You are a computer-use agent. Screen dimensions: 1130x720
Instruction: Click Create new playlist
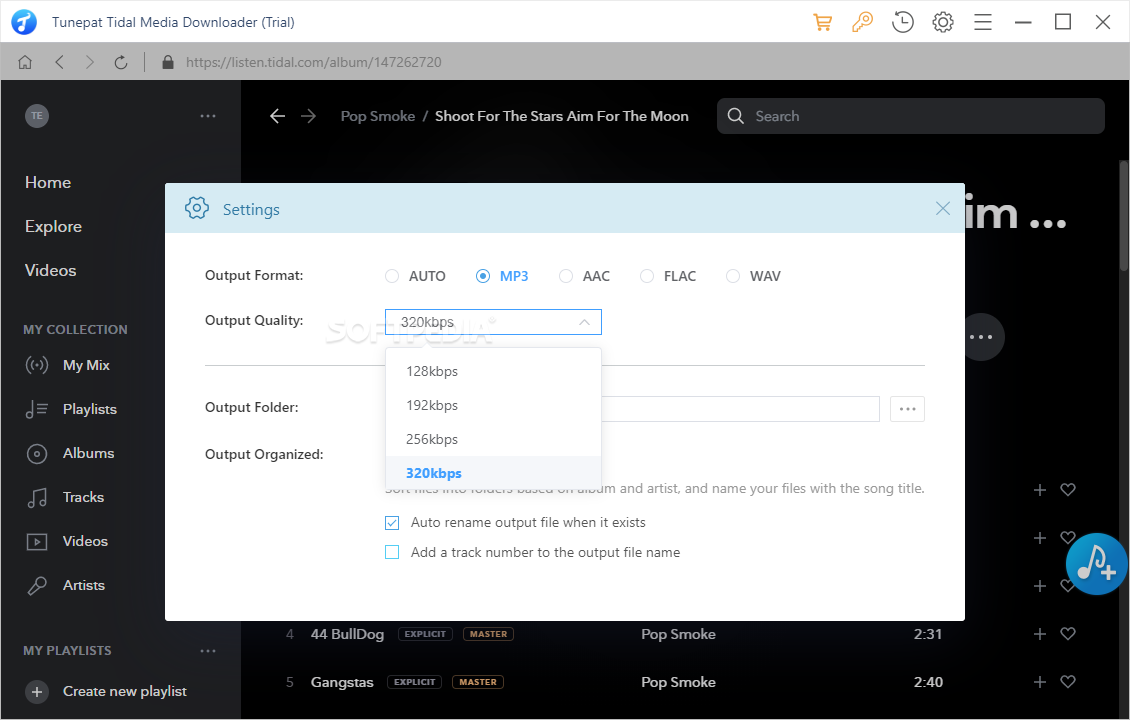[x=125, y=691]
